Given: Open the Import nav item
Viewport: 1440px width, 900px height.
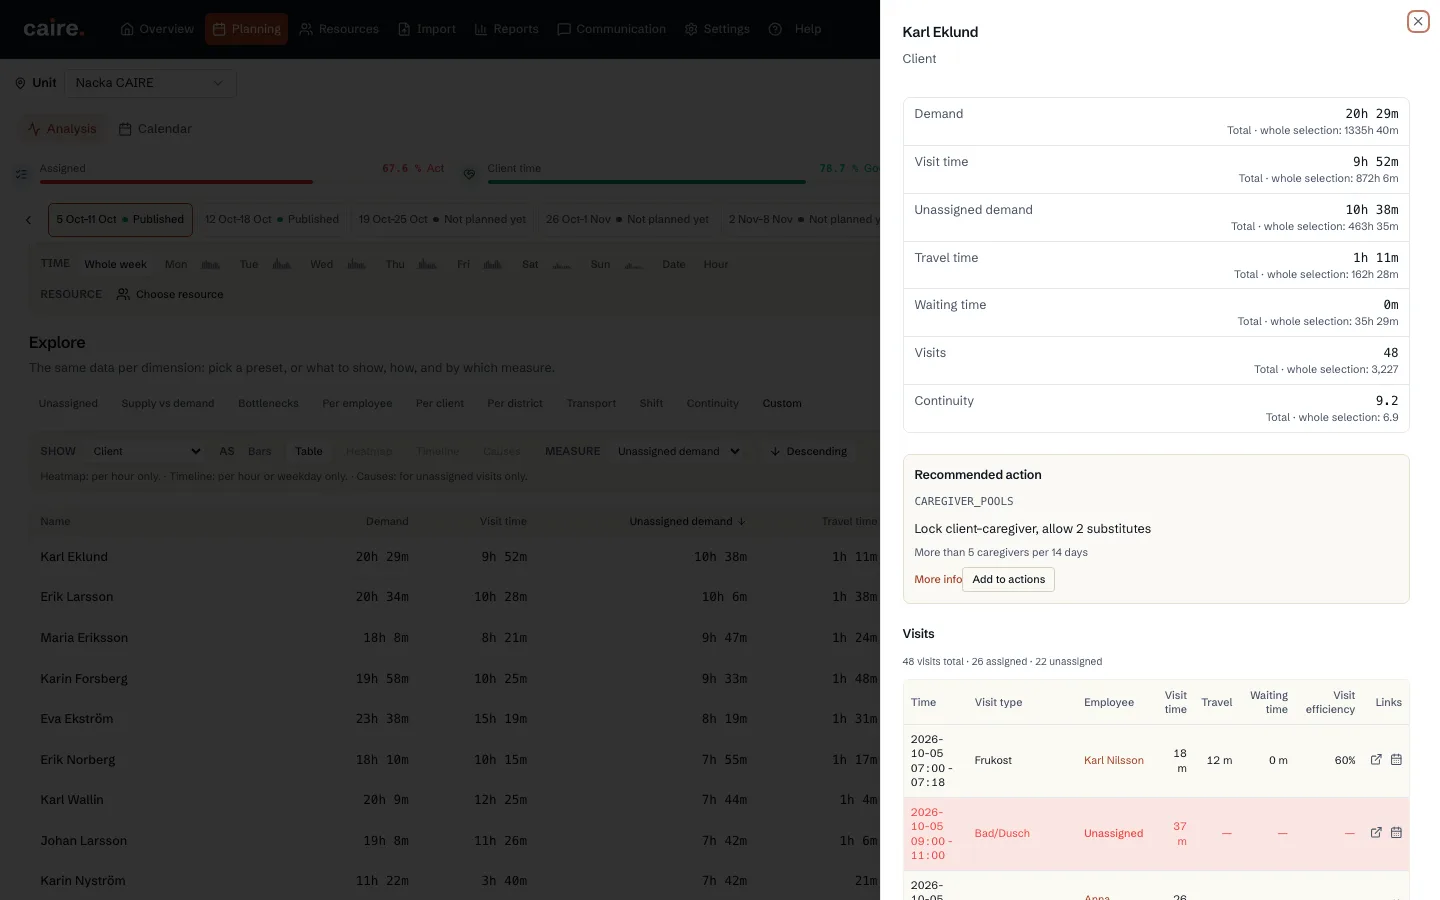Looking at the screenshot, I should (427, 29).
